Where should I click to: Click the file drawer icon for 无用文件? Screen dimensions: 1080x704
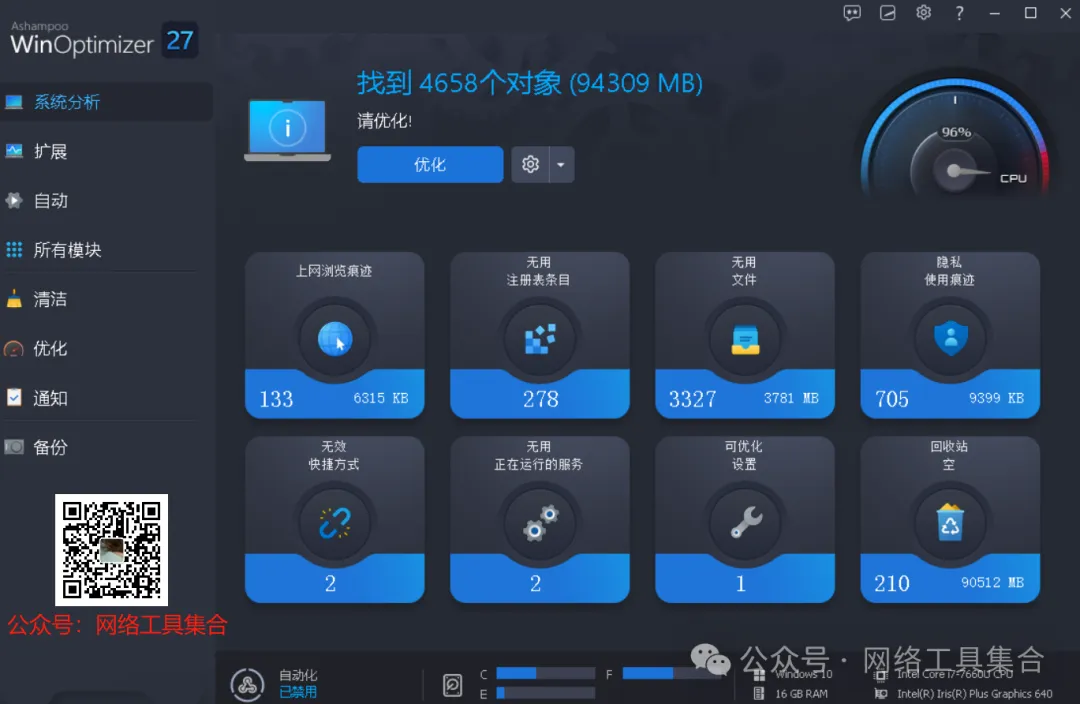(x=745, y=340)
